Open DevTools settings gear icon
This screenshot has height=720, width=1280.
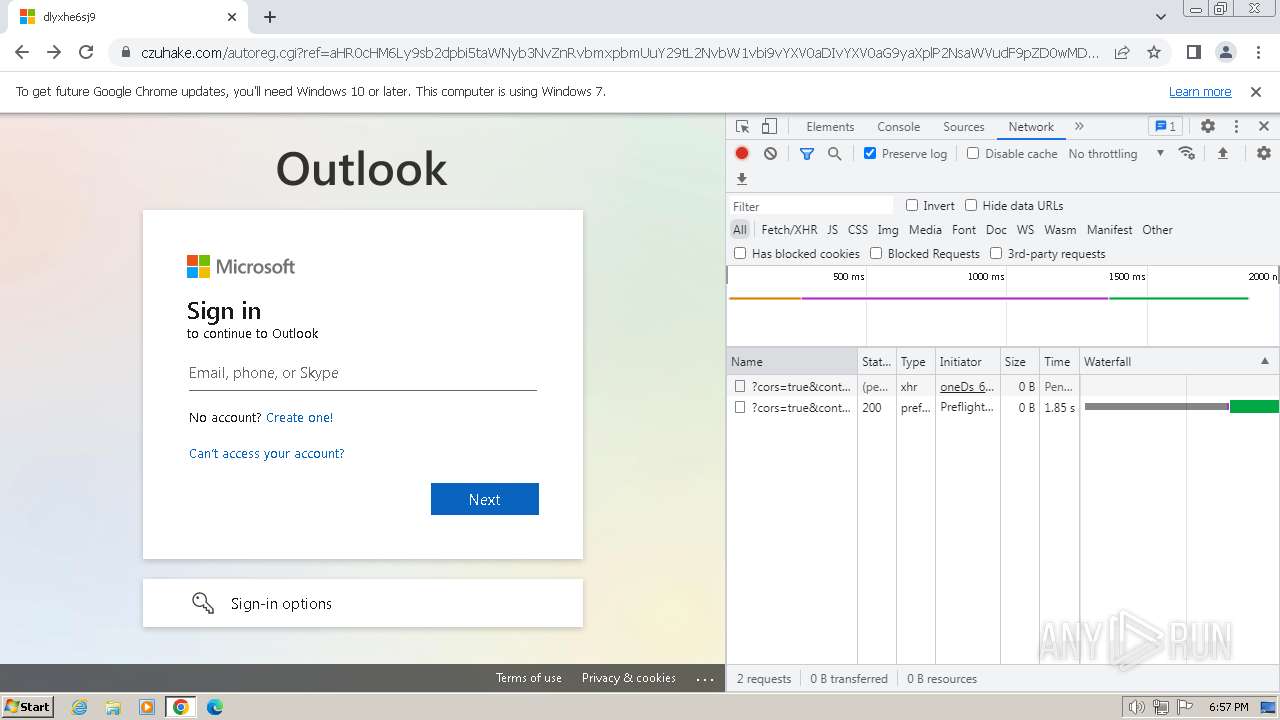[1208, 127]
